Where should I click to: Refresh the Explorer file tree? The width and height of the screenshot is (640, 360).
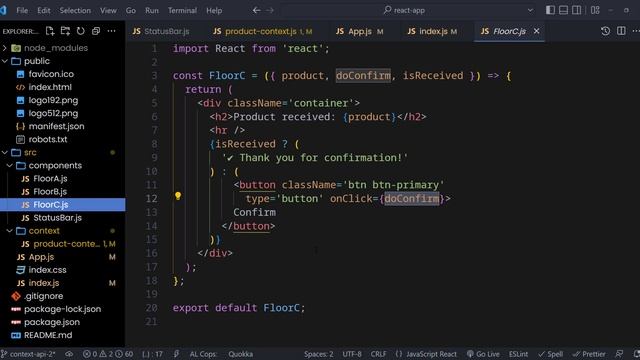pyautogui.click(x=80, y=31)
